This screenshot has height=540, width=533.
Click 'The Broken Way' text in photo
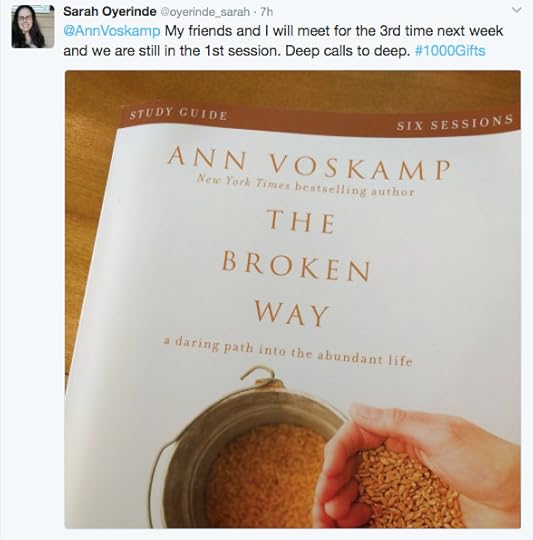point(296,269)
